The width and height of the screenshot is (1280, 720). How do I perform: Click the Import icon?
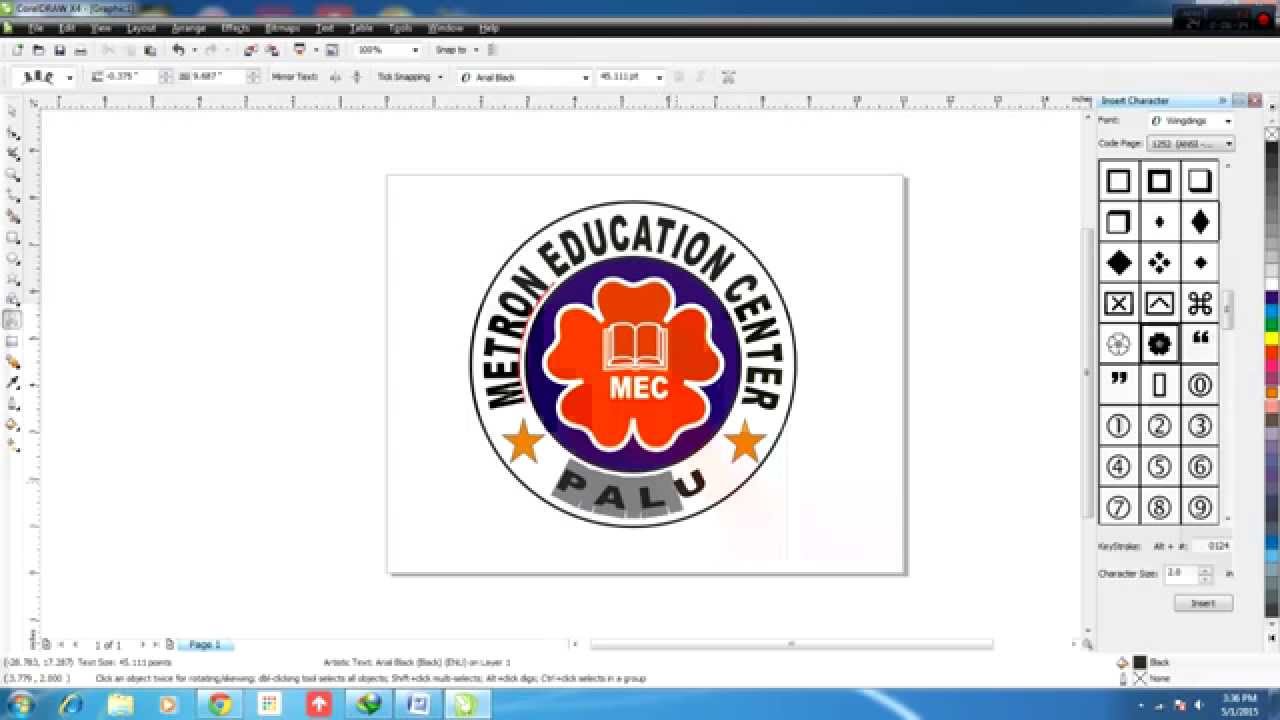250,50
